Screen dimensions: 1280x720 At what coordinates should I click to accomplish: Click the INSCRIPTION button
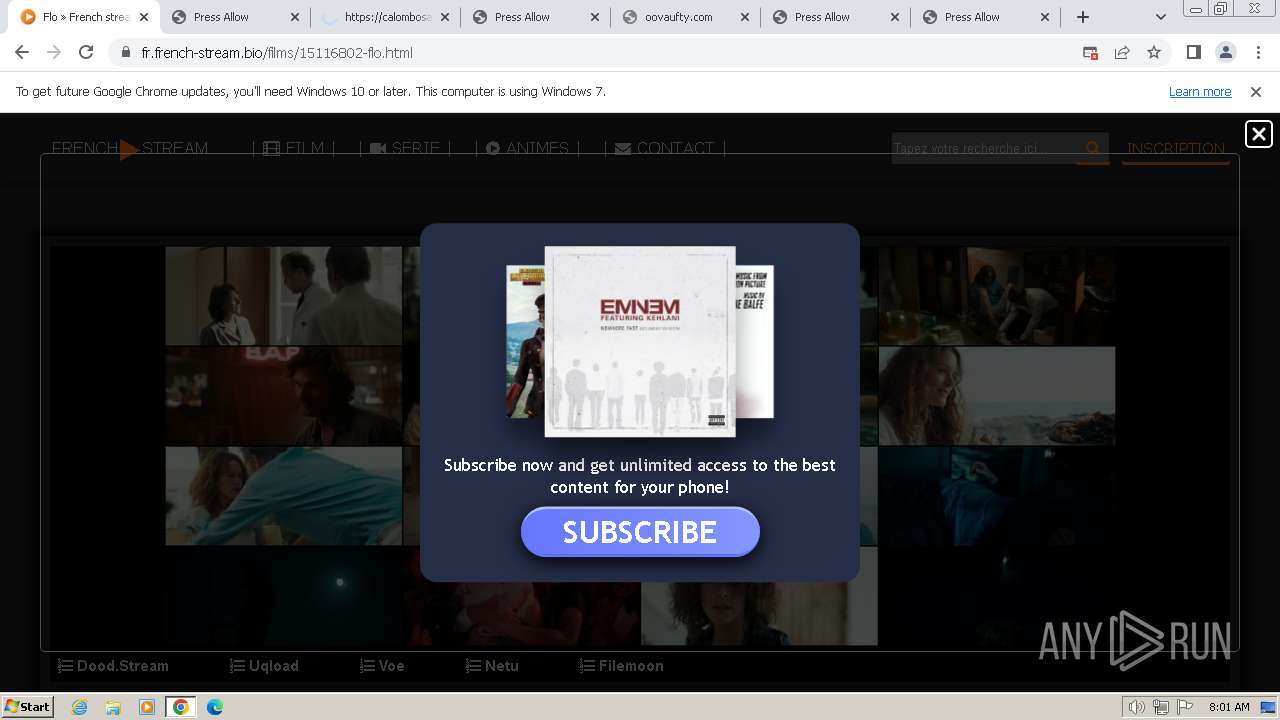click(1175, 149)
